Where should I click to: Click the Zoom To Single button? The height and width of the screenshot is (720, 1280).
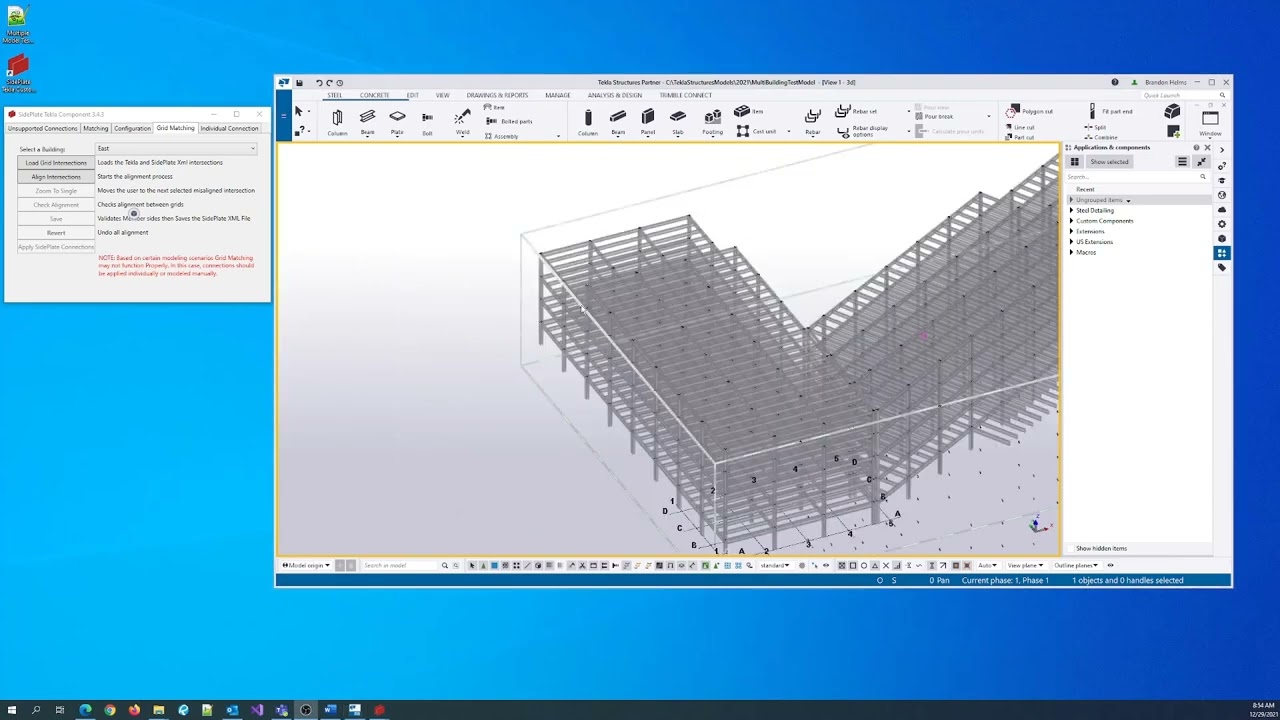[x=56, y=191]
